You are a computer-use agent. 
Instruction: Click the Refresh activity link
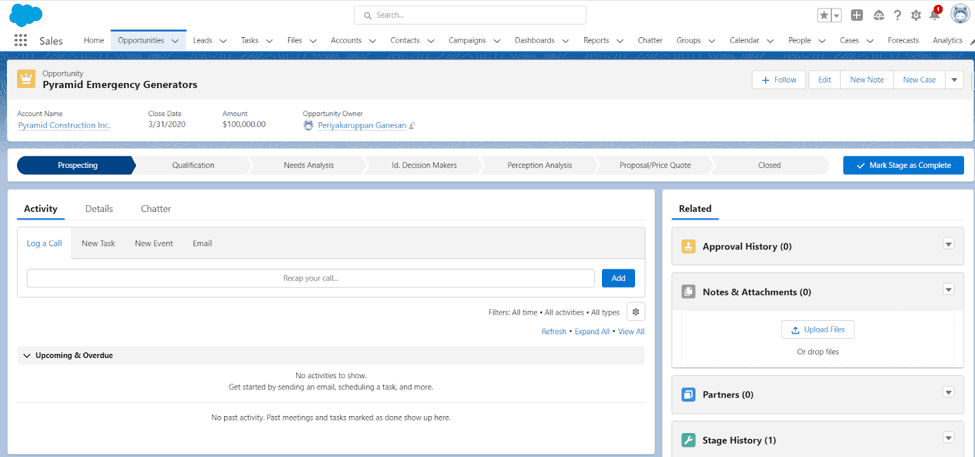click(x=554, y=331)
